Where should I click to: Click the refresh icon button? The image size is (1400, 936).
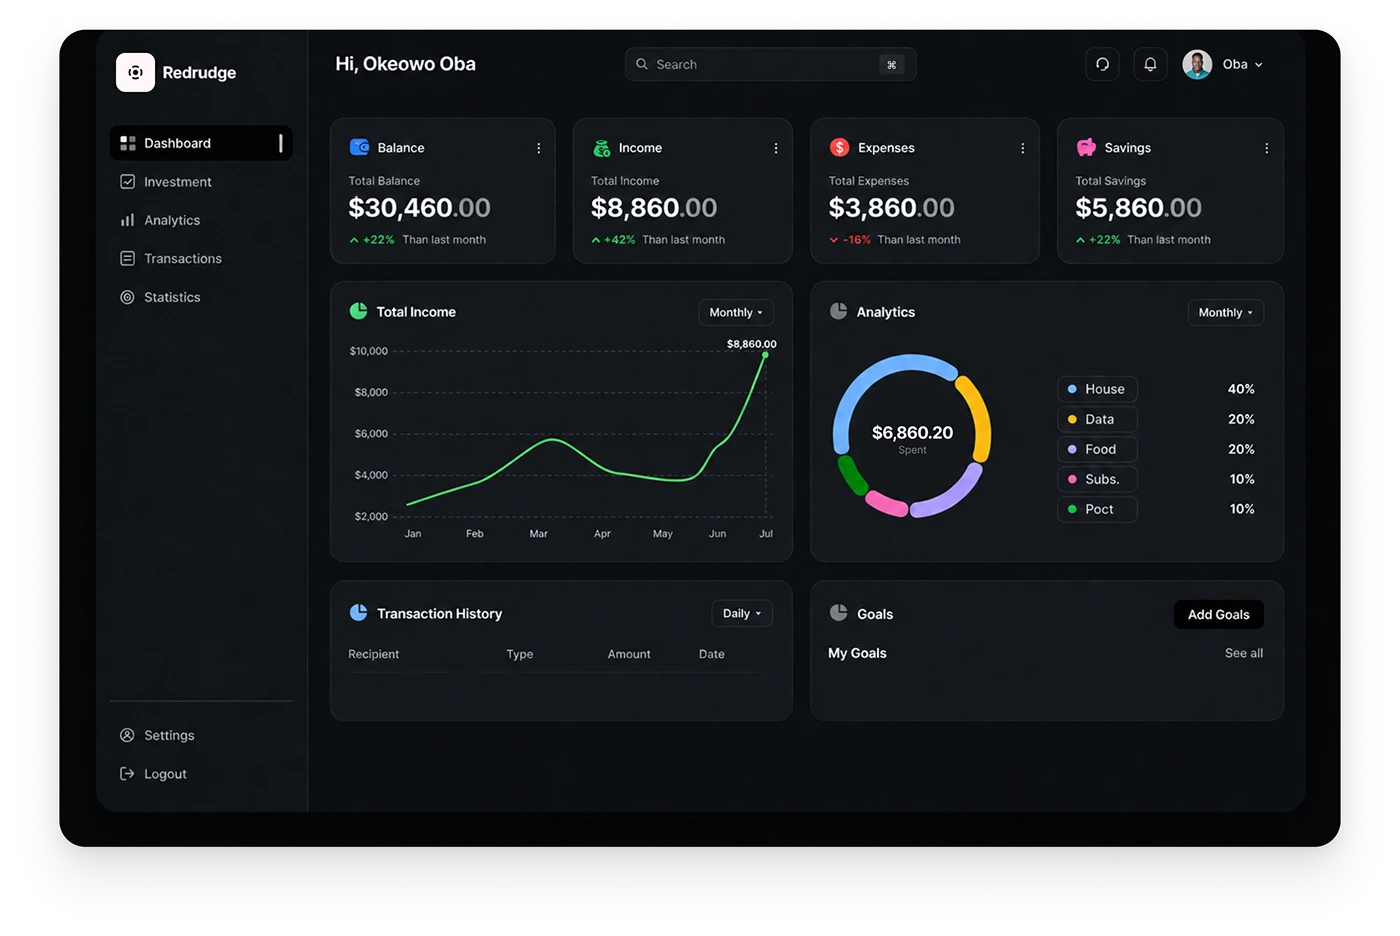tap(1102, 64)
